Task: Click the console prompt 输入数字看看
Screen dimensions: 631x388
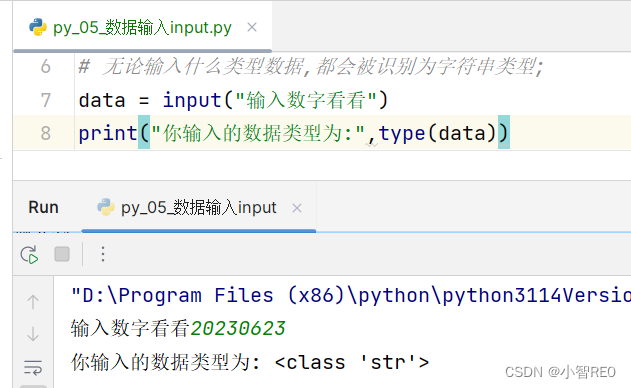Action: [130, 329]
